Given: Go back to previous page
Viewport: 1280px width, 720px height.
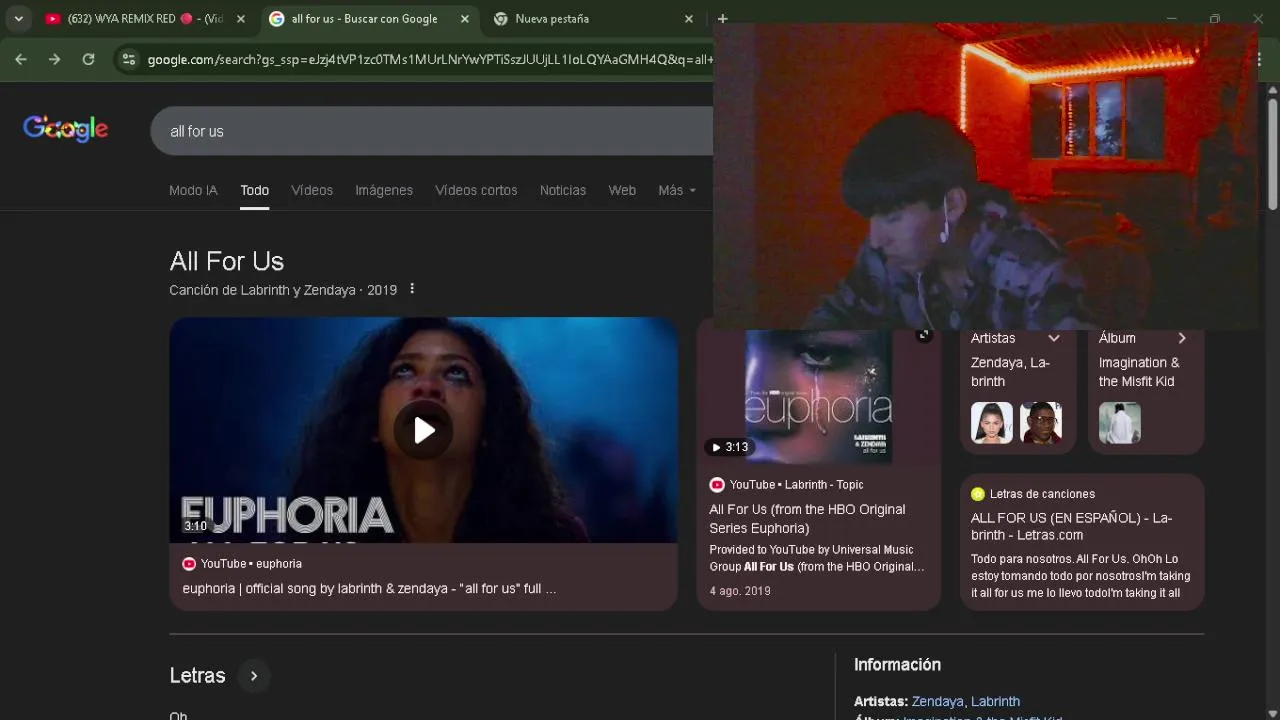Looking at the screenshot, I should pyautogui.click(x=21, y=60).
